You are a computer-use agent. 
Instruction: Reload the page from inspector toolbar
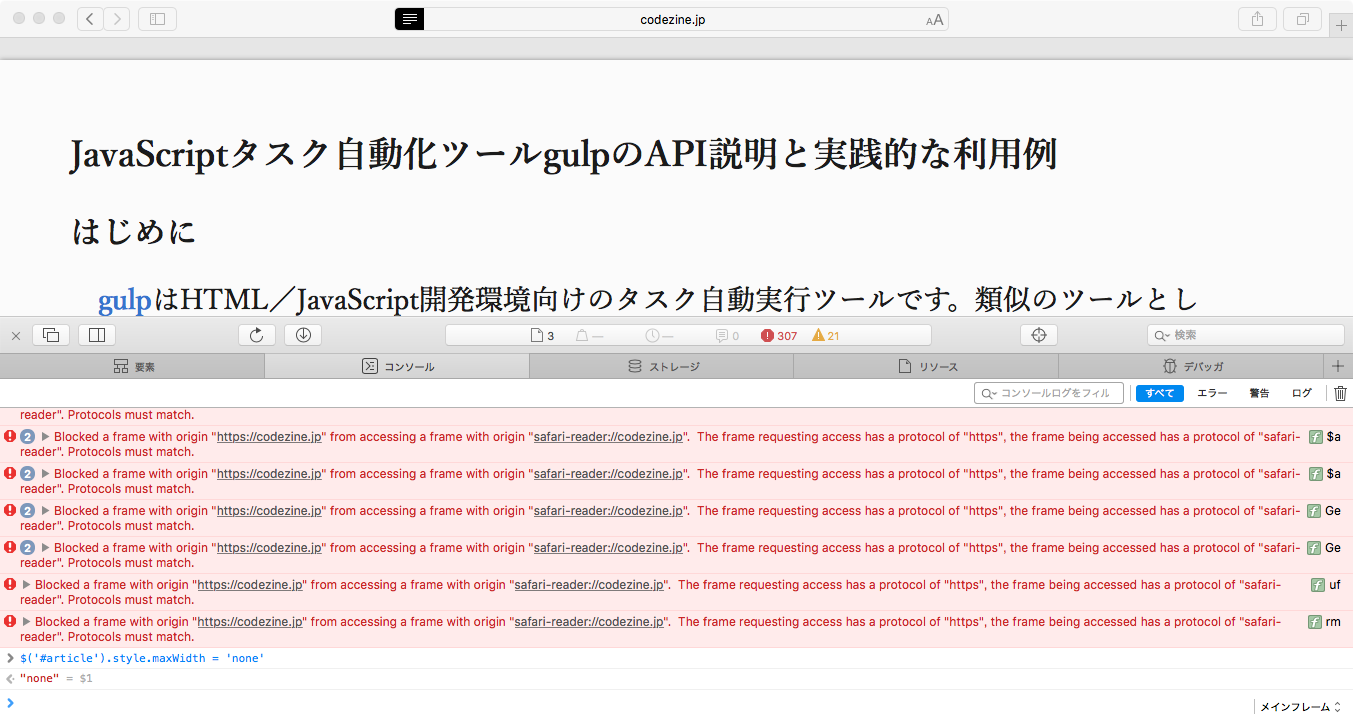[256, 335]
